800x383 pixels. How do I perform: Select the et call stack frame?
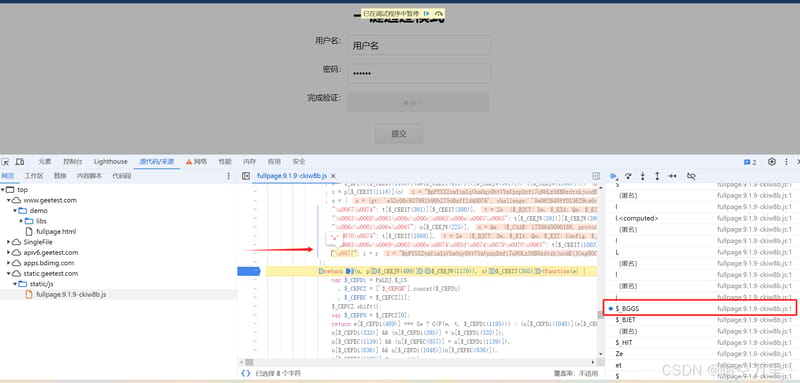pos(700,365)
